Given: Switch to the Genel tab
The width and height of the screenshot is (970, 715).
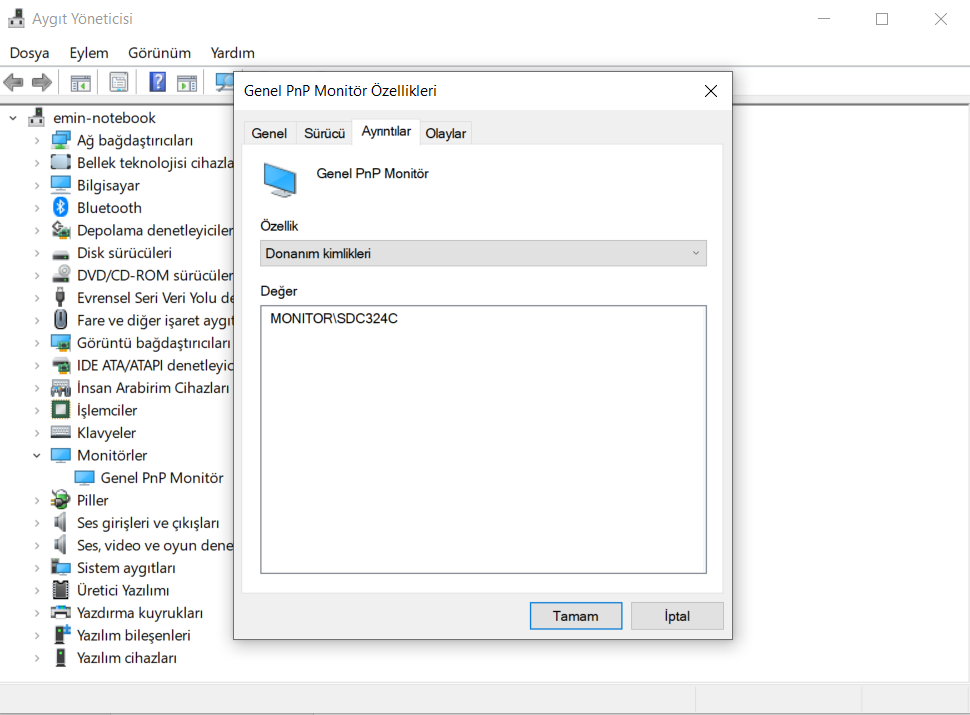Looking at the screenshot, I should (269, 134).
